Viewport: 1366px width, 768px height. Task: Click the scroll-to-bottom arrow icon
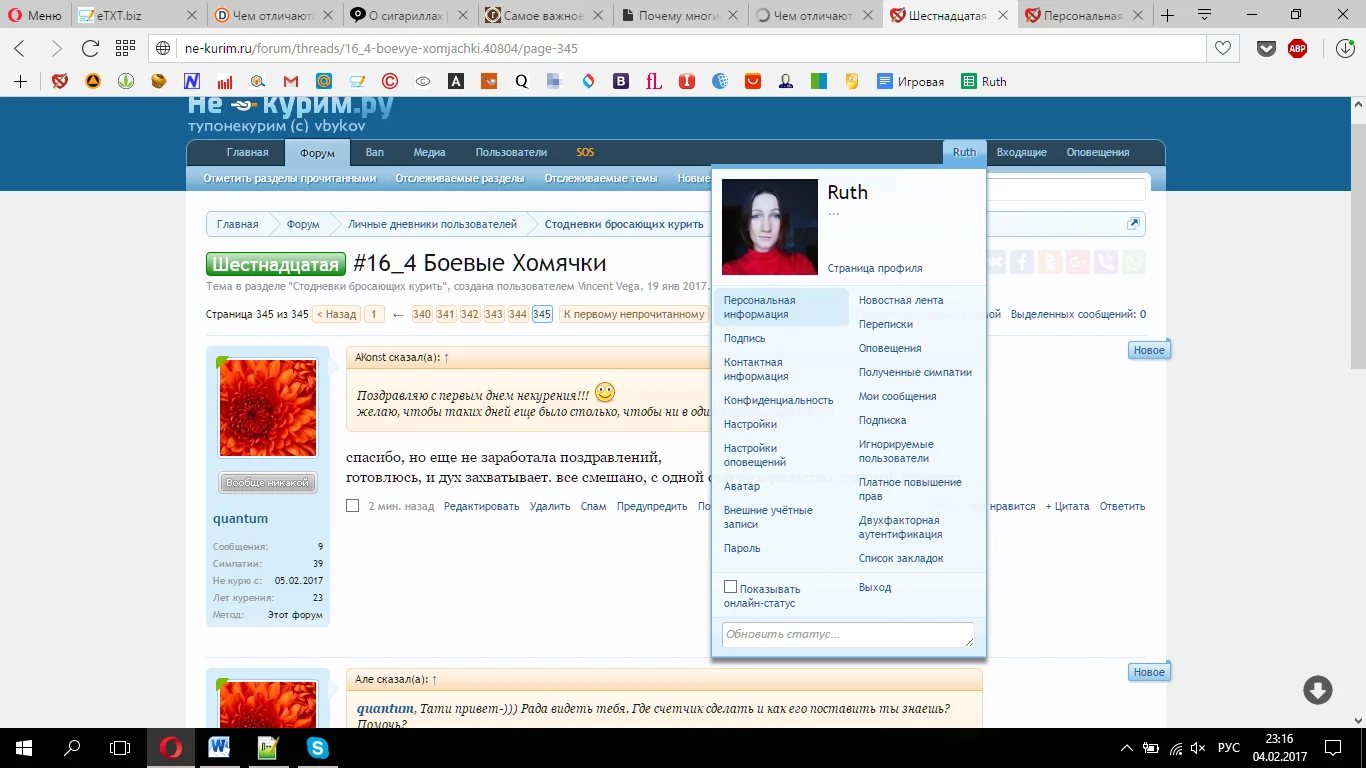pos(1317,690)
